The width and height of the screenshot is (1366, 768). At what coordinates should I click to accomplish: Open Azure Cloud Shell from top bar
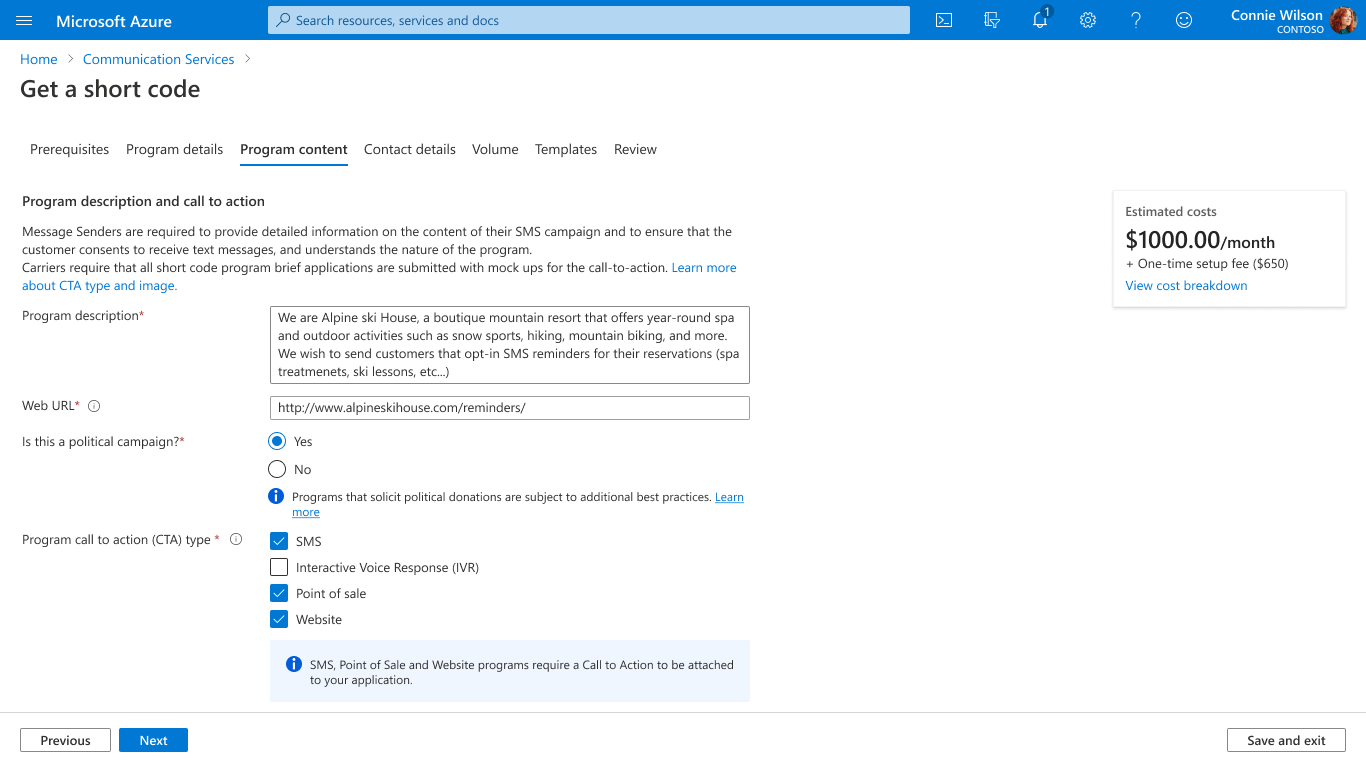943,20
